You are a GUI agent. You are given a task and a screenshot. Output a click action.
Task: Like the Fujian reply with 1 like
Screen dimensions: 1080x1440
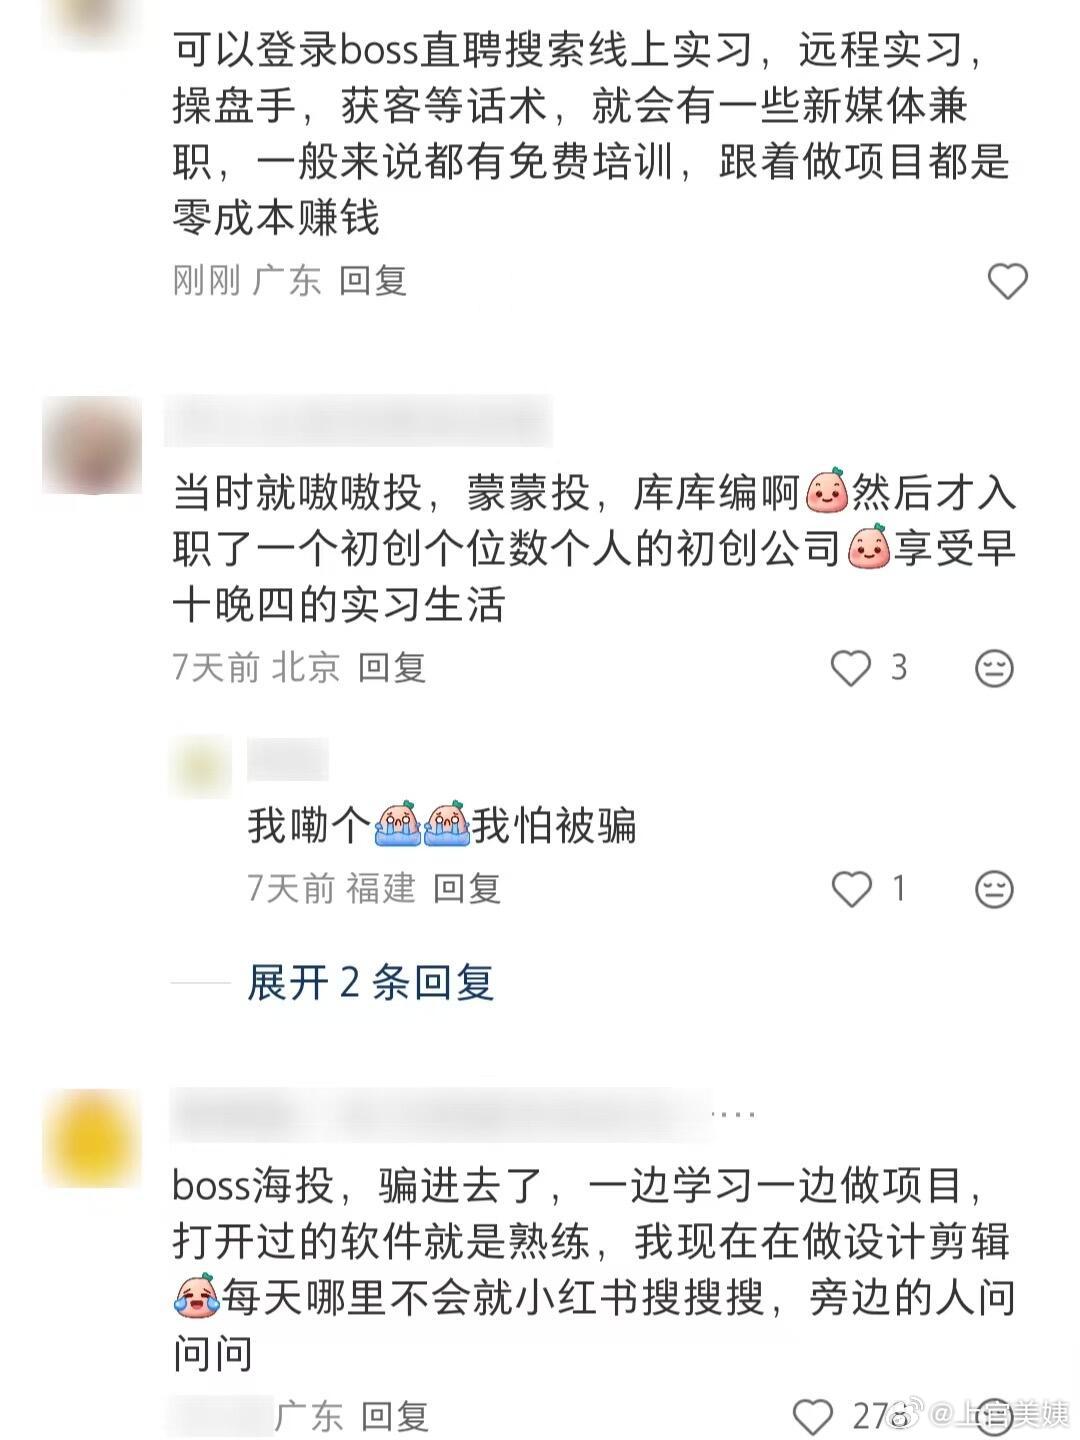click(x=851, y=888)
